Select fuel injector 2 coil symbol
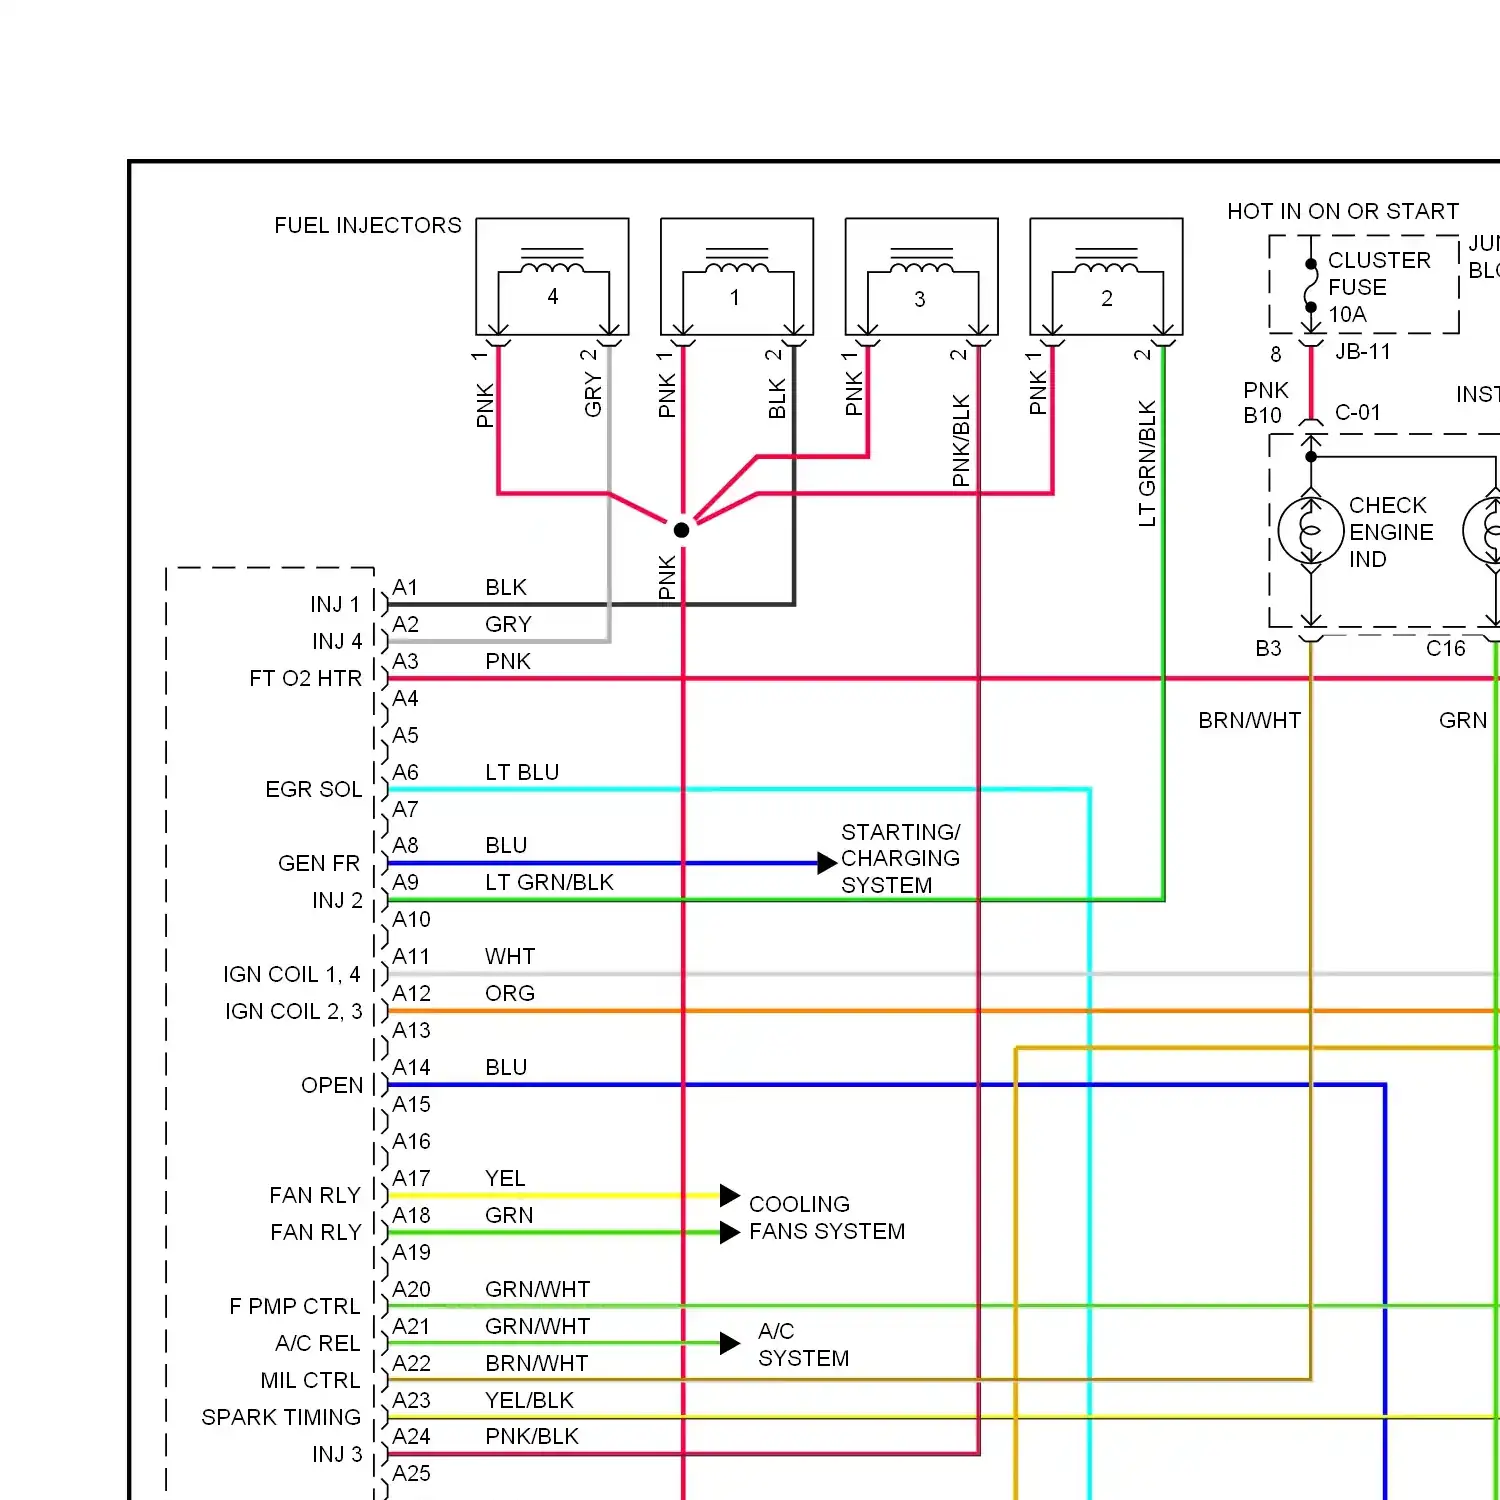Image resolution: width=1500 pixels, height=1500 pixels. [1106, 260]
